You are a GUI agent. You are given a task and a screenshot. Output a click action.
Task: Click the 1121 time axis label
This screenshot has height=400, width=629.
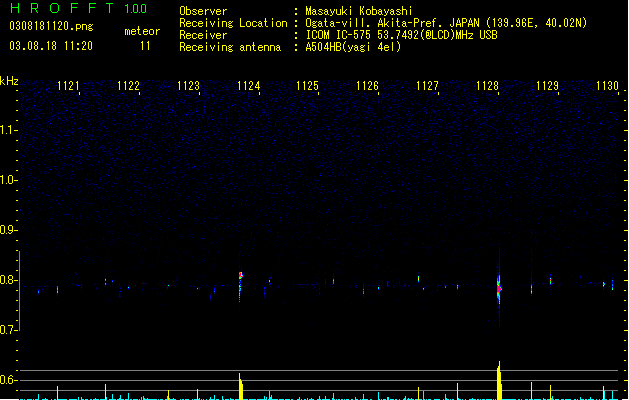(x=68, y=86)
